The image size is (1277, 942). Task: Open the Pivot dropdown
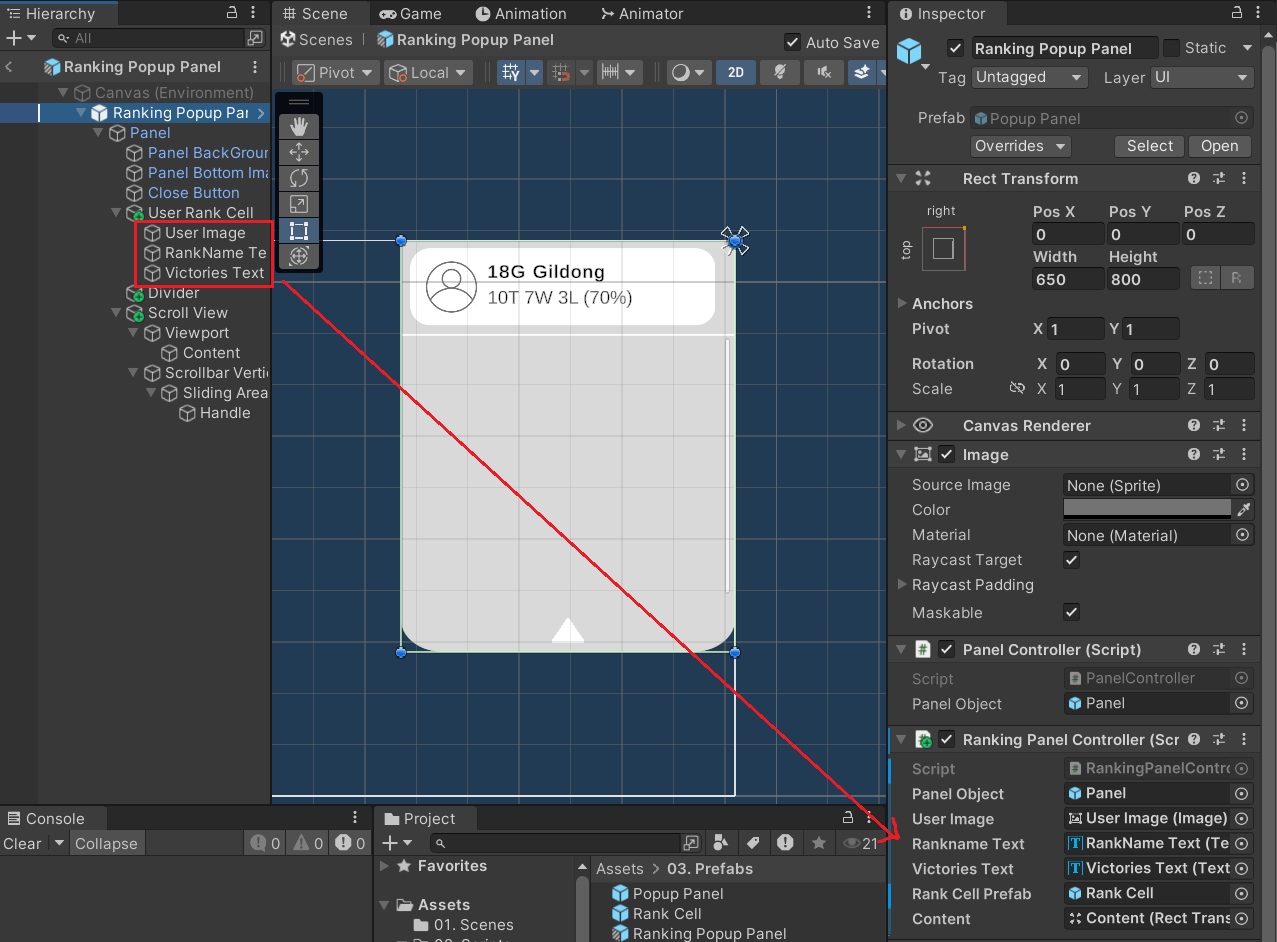[336, 72]
